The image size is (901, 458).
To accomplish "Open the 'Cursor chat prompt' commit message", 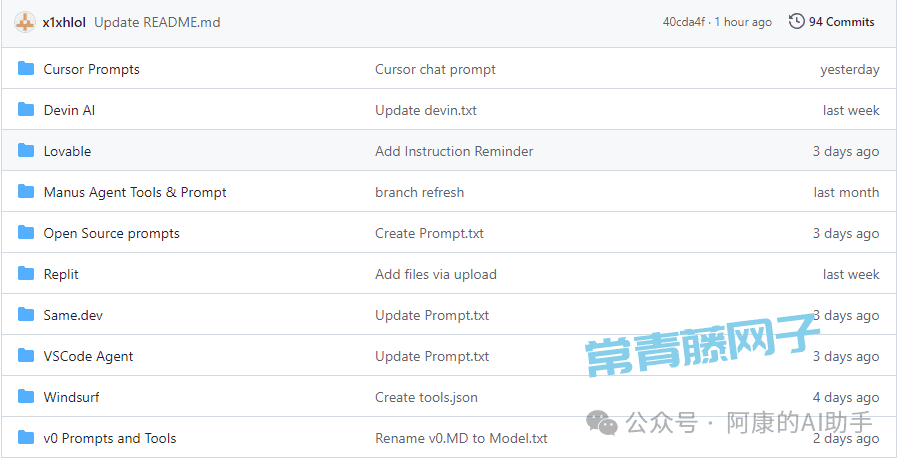I will [435, 69].
